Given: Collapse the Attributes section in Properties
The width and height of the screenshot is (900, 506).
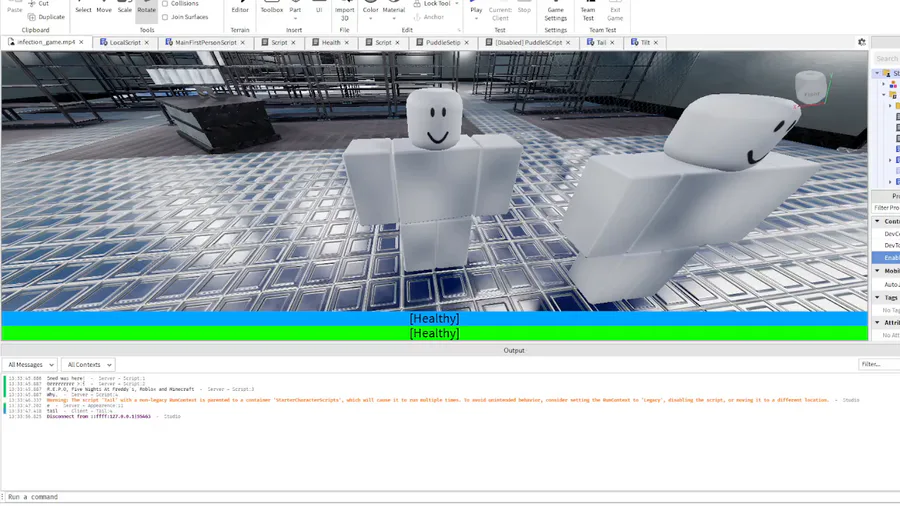Looking at the screenshot, I should coord(877,322).
